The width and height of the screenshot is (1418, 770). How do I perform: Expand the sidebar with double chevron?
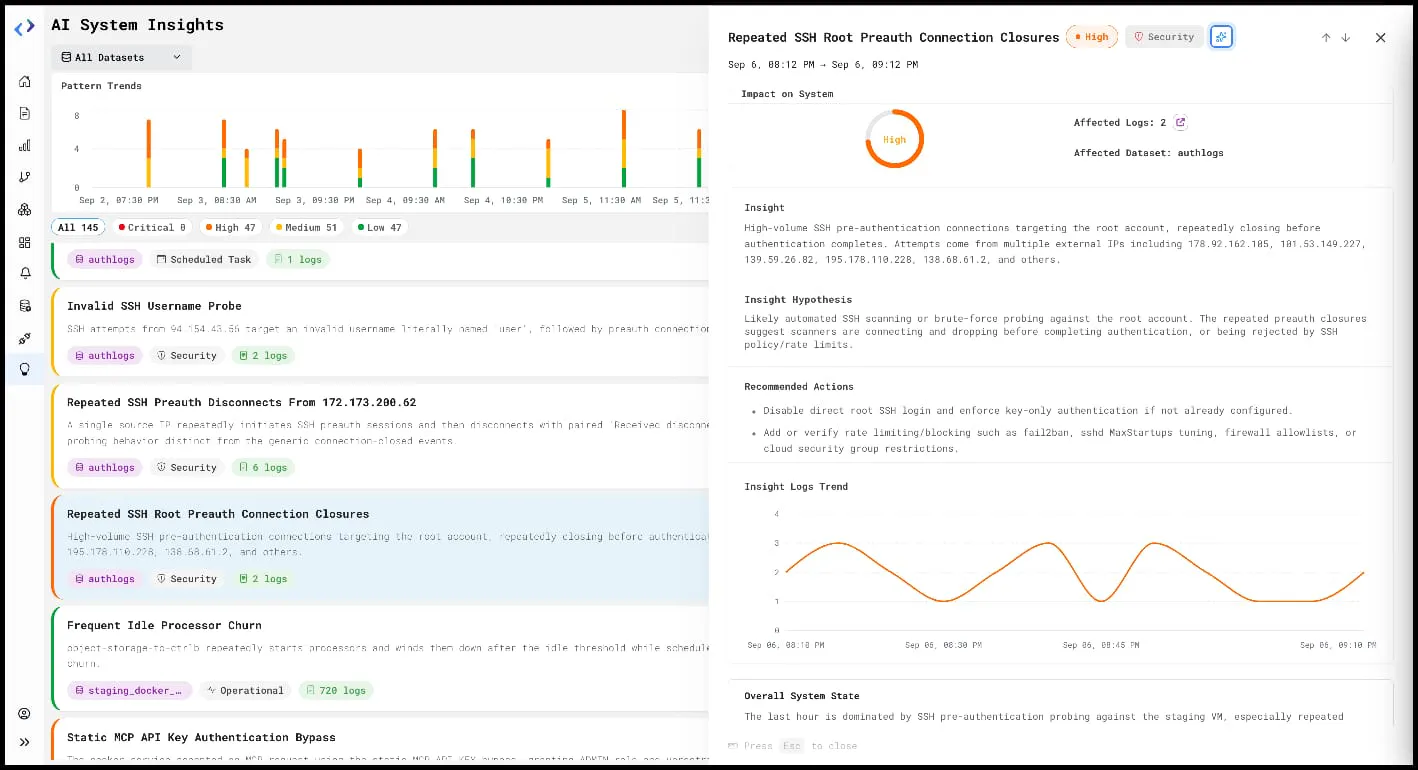(x=25, y=742)
